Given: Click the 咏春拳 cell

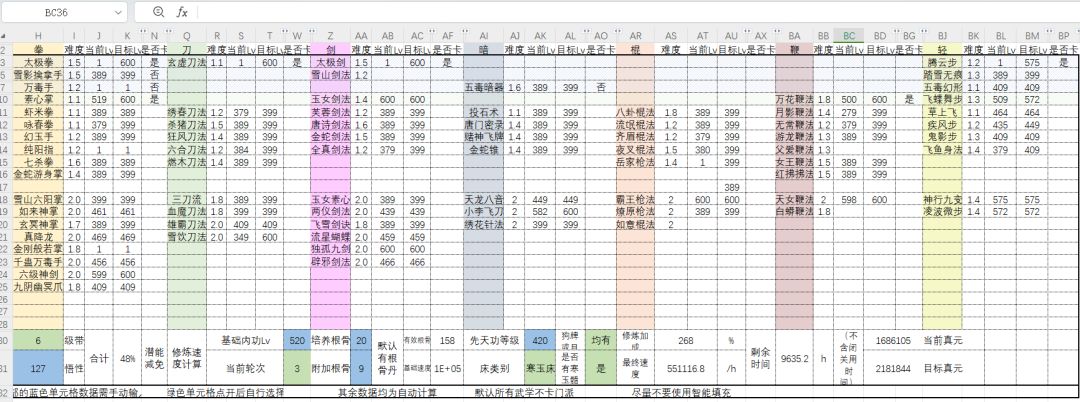Looking at the screenshot, I should (x=38, y=125).
